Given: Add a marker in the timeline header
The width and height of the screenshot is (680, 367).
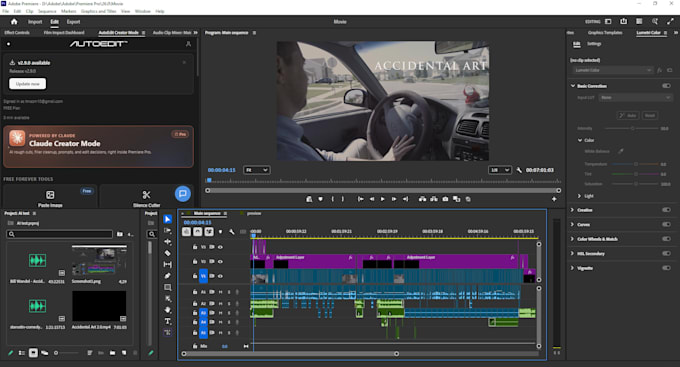Looking at the screenshot, I should [220, 232].
